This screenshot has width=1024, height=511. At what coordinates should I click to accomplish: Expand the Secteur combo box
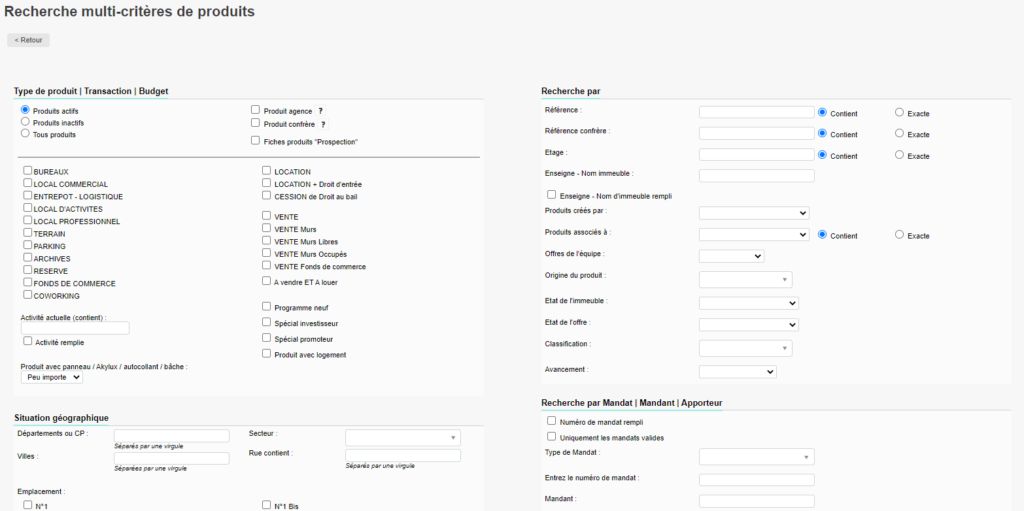tap(402, 437)
